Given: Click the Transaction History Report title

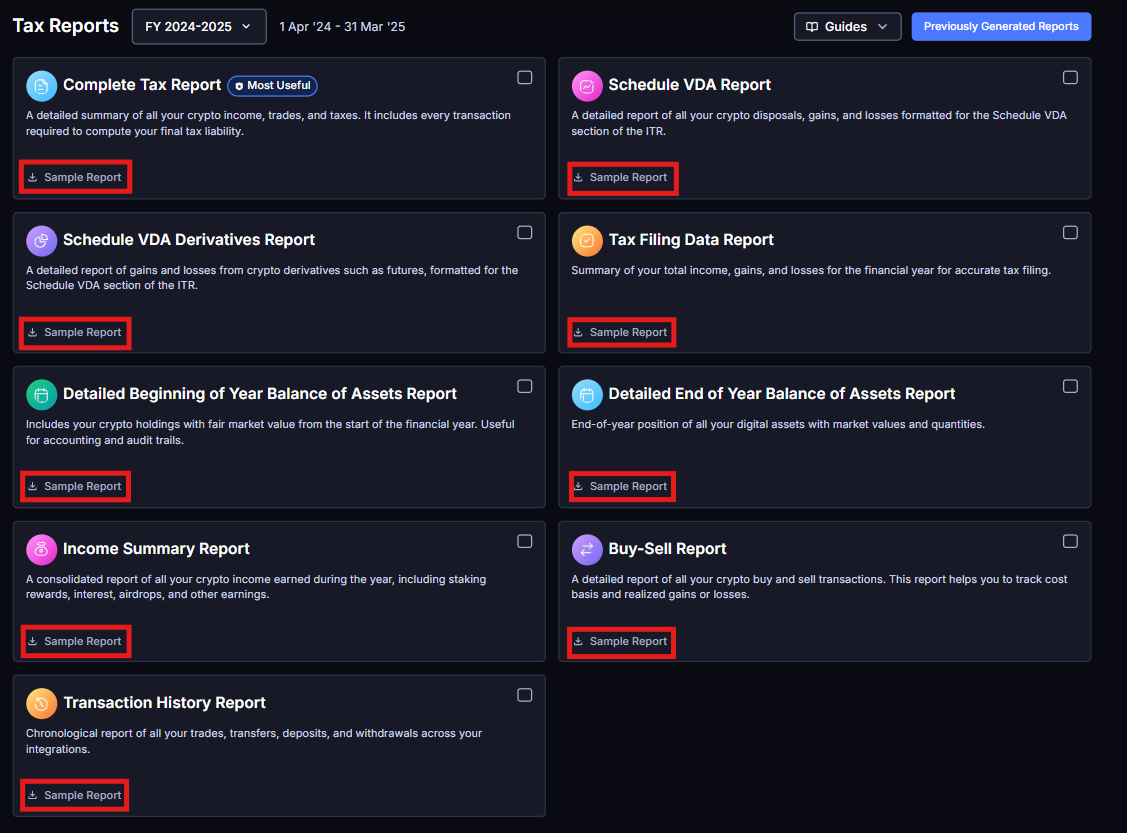Looking at the screenshot, I should pos(164,702).
